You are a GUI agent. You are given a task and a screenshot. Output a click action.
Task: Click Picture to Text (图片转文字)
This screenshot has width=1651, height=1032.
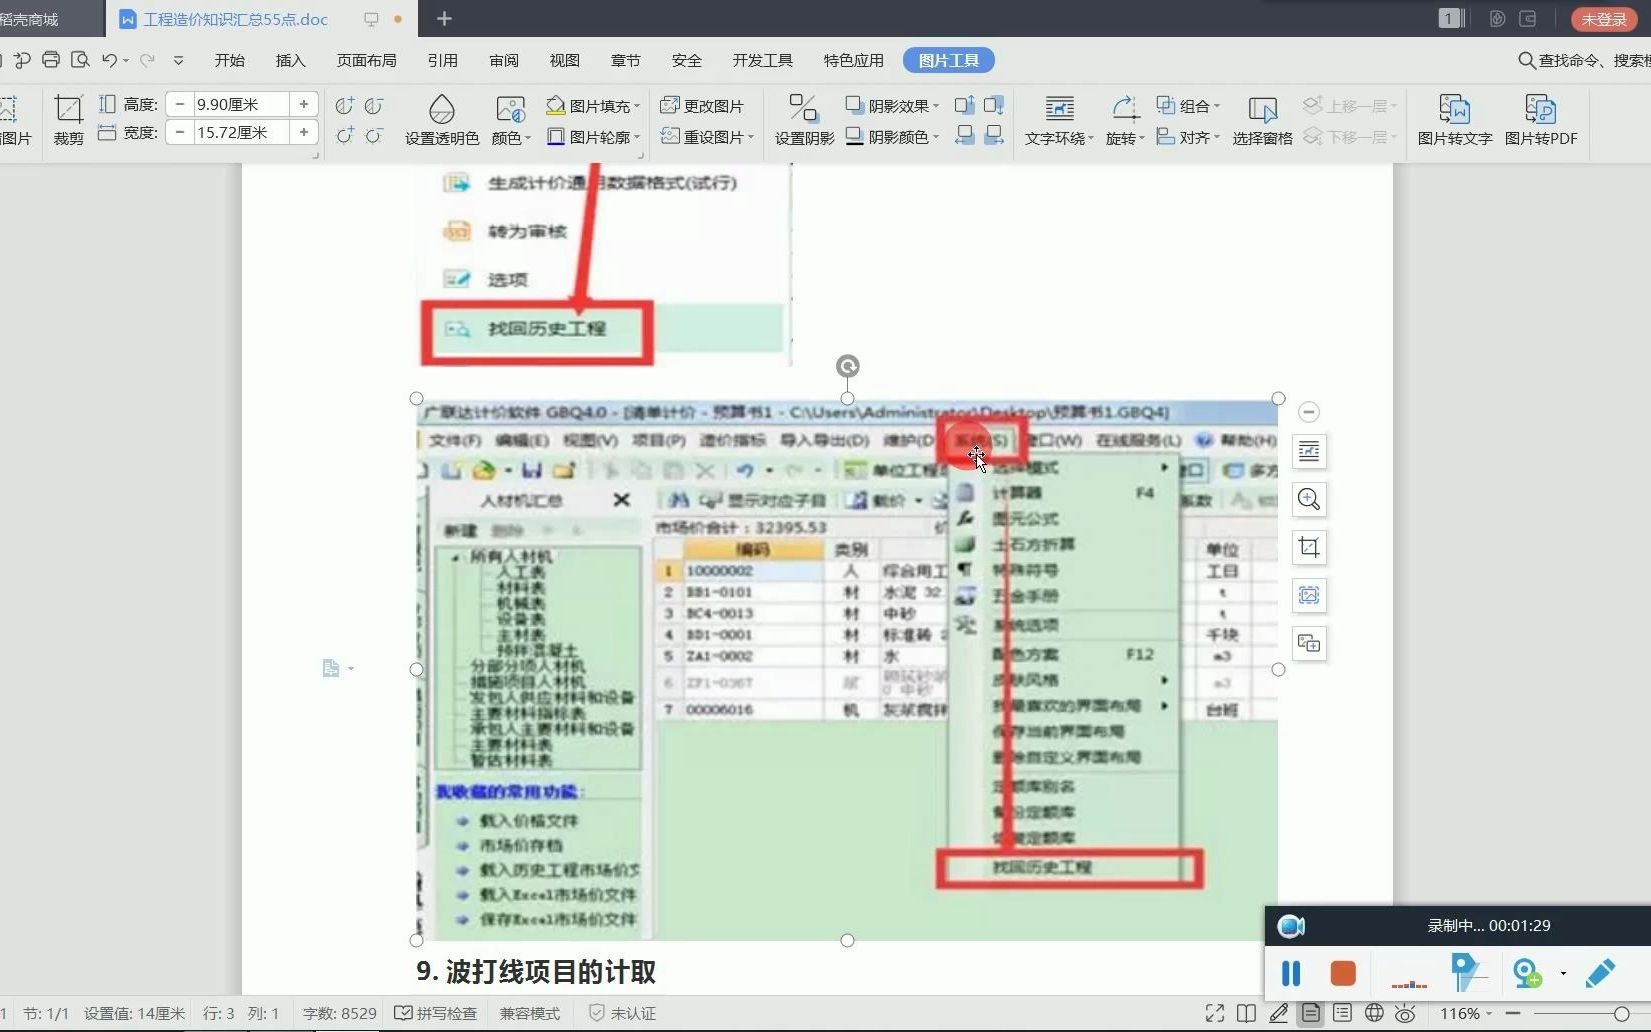tap(1454, 120)
